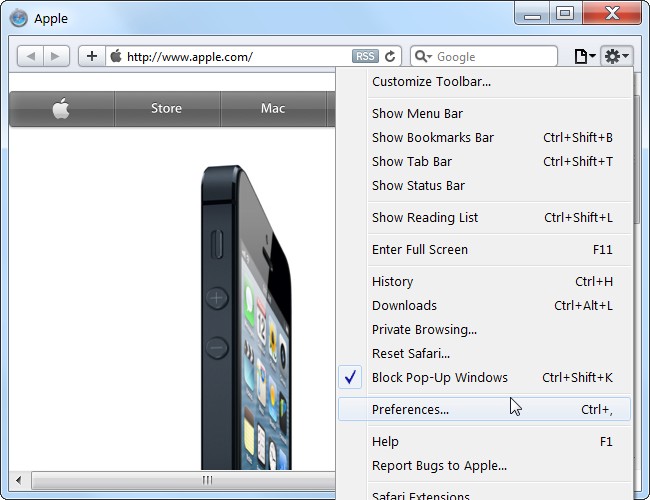Maximize the Safari window

tap(565, 13)
